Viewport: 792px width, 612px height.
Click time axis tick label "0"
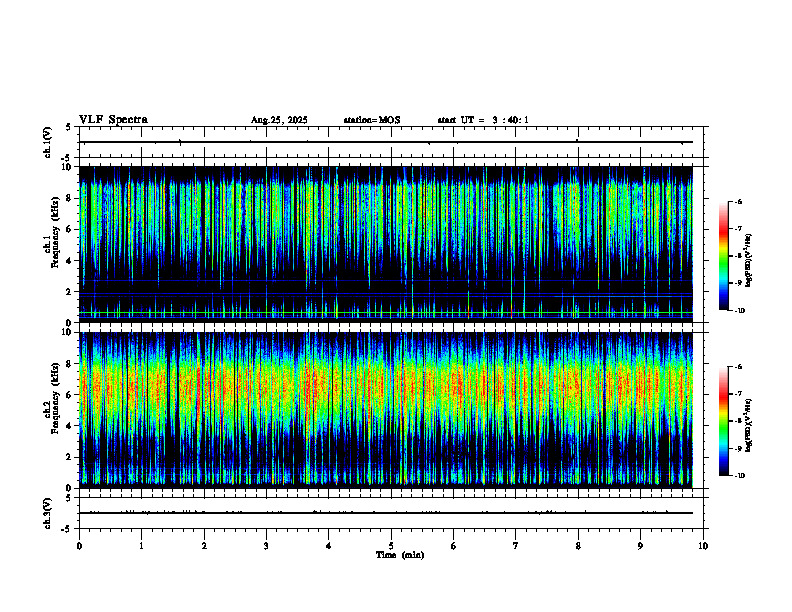coord(79,546)
